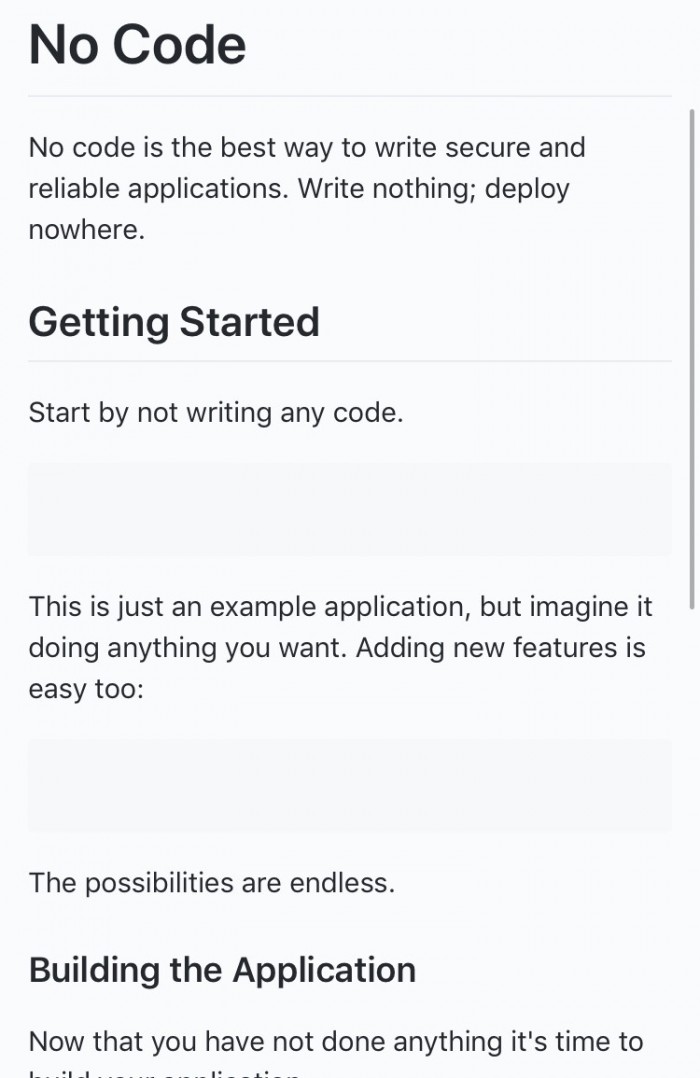Click the words "Write nothing; deploy"
This screenshot has height=1078, width=700.
coord(433,189)
